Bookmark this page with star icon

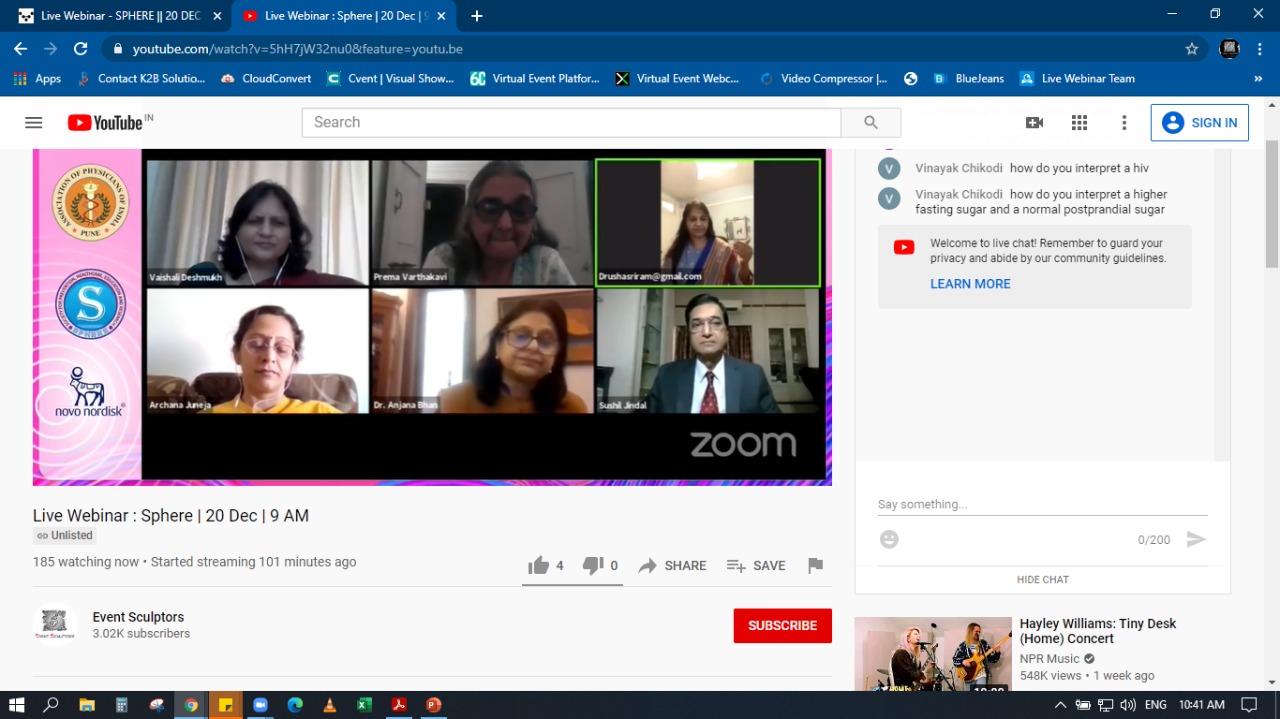pos(1191,48)
